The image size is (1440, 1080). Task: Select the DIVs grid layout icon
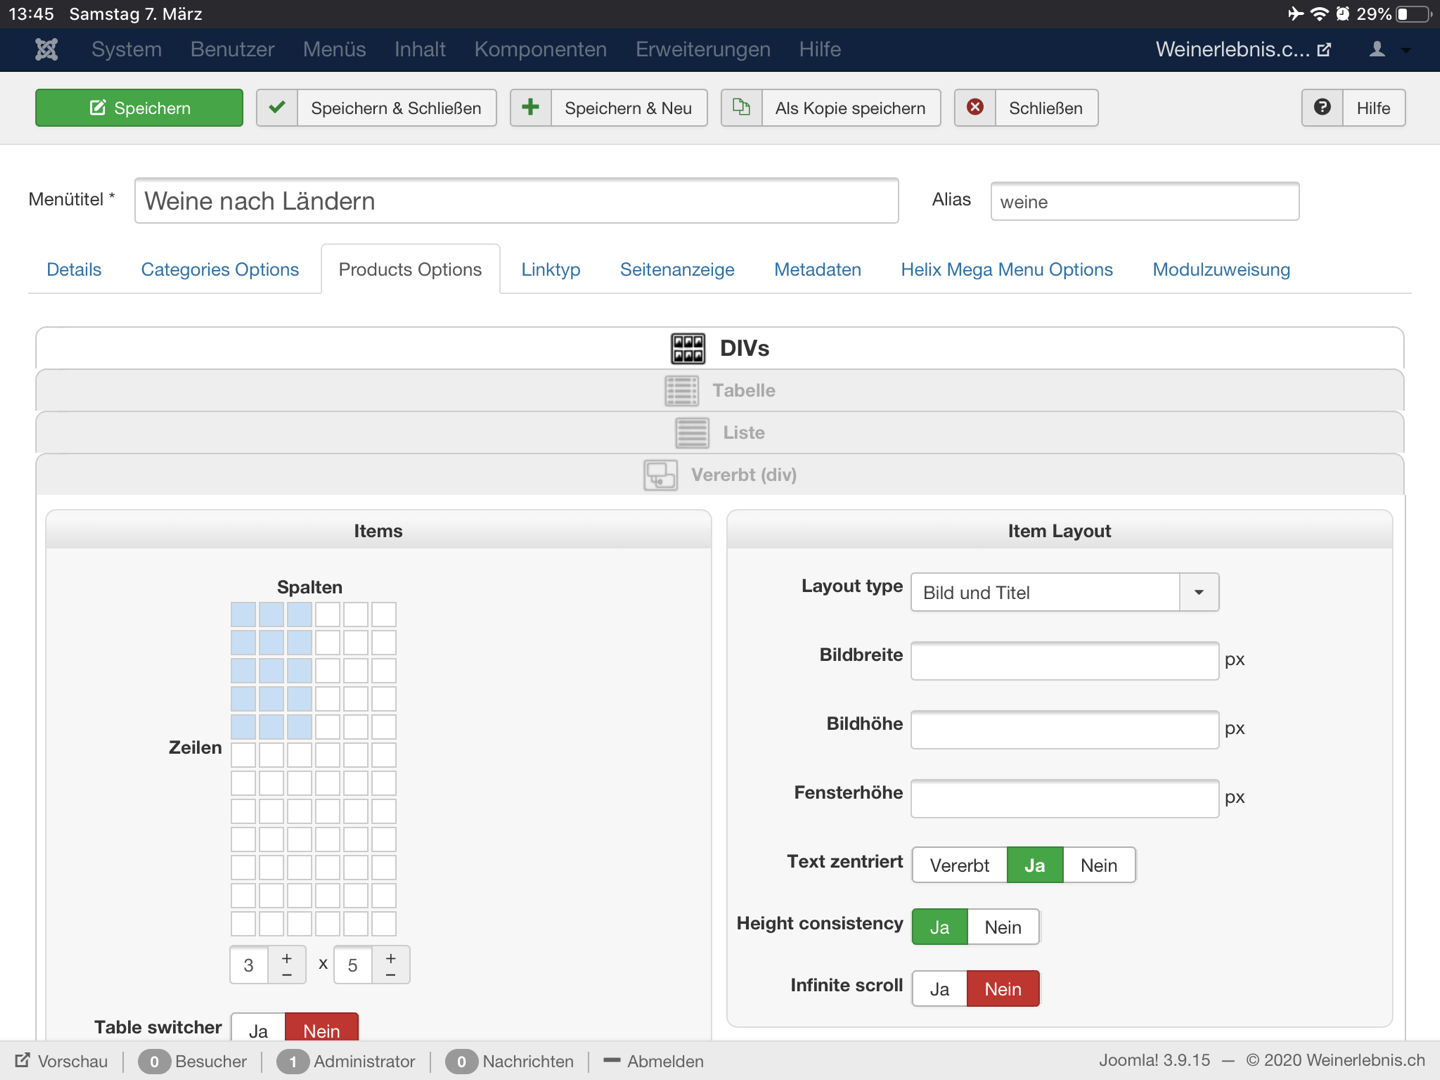coord(688,348)
